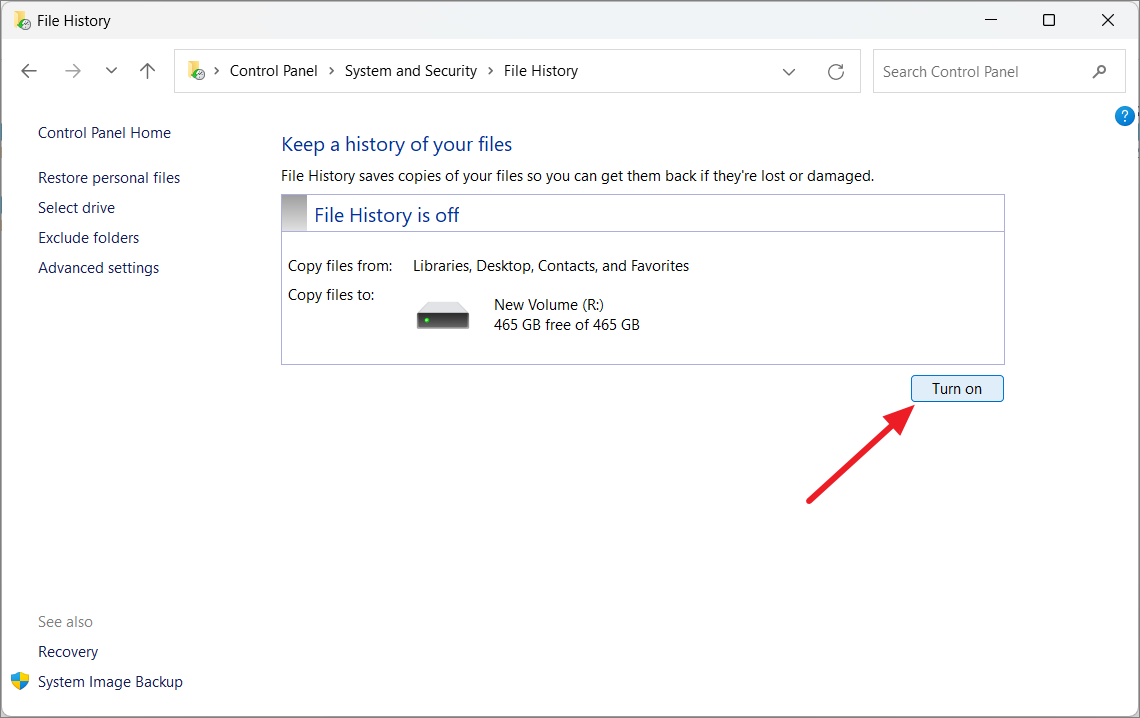Screen dimensions: 1140x718
Task: Open Advanced settings
Action: [x=98, y=267]
